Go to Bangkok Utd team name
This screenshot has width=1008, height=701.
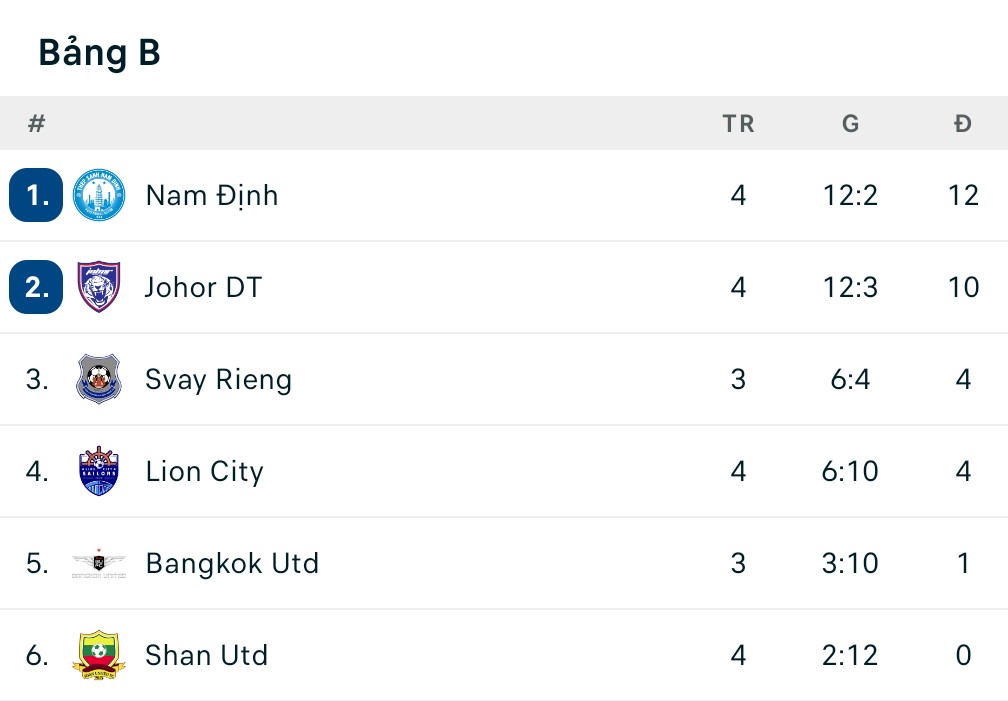coord(232,563)
